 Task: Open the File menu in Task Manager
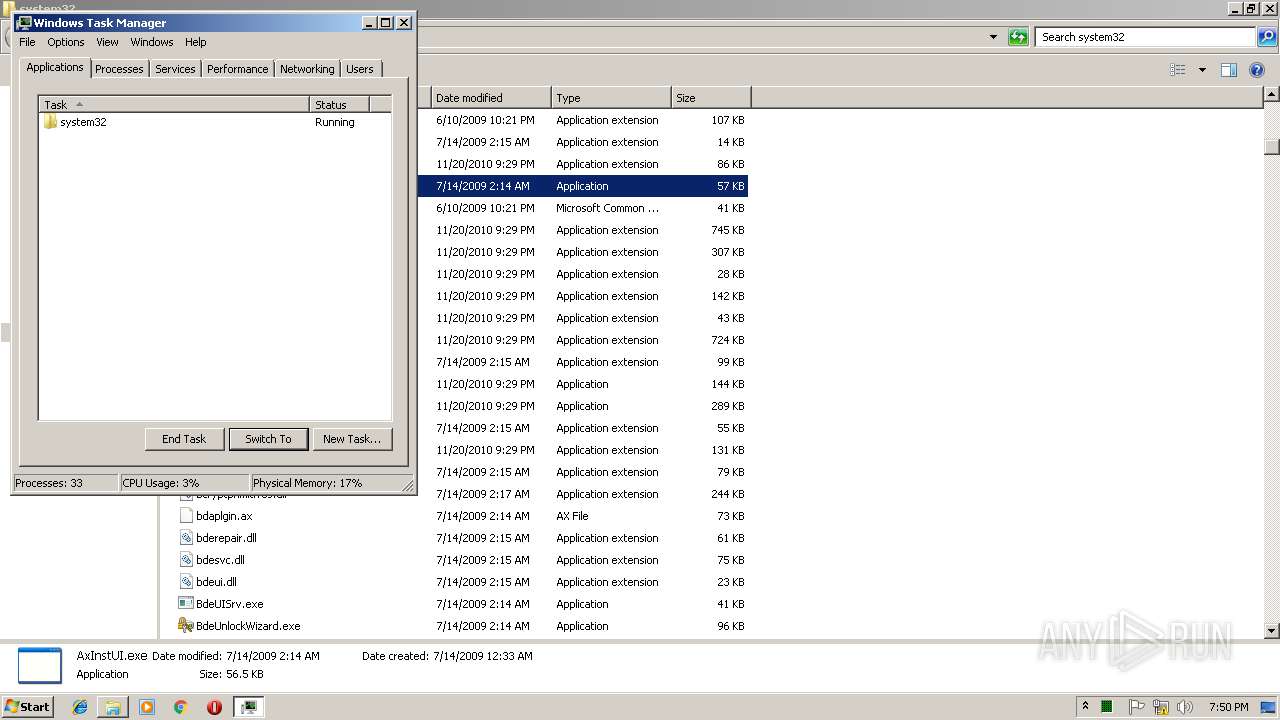[27, 42]
